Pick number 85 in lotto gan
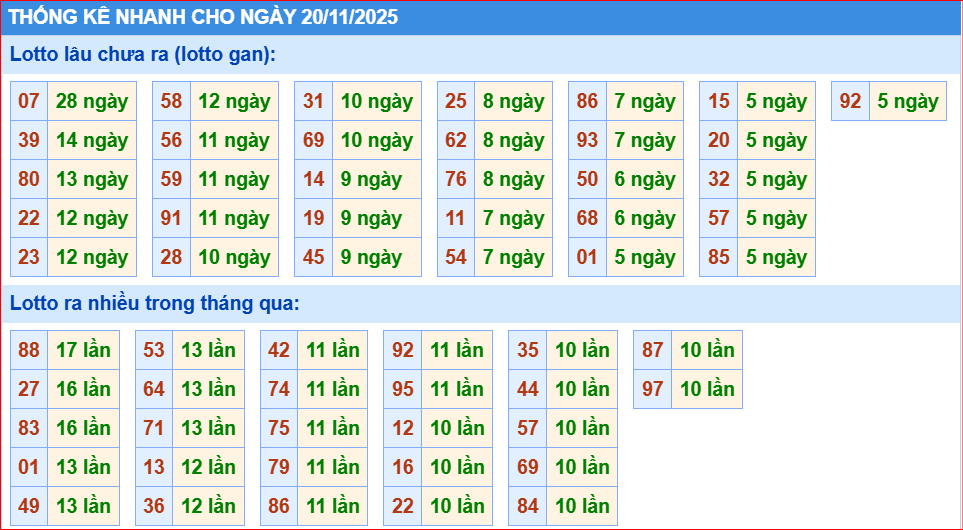The width and height of the screenshot is (963, 530). pyautogui.click(x=719, y=257)
